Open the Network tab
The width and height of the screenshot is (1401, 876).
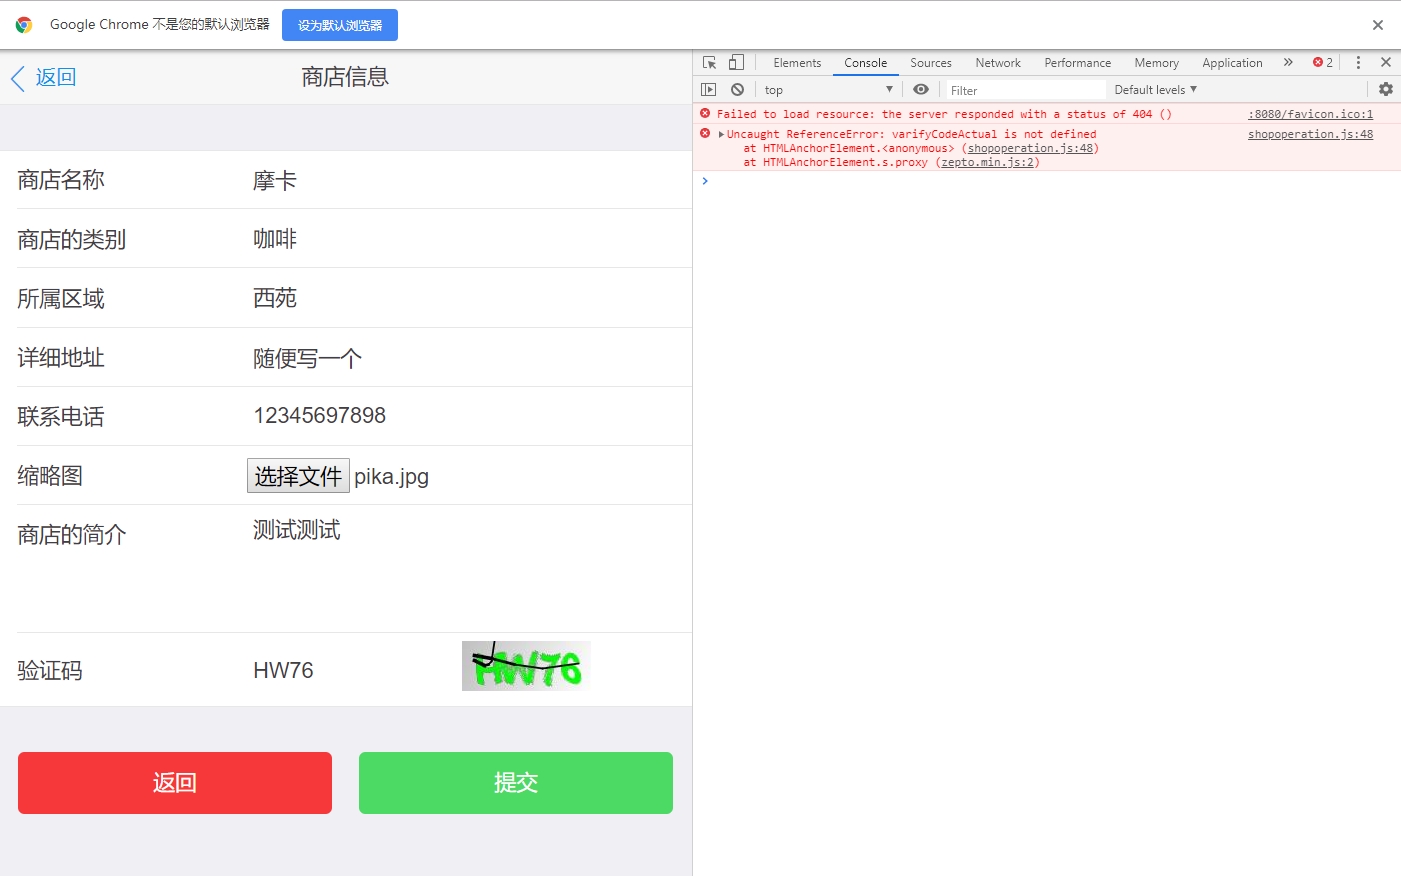point(998,63)
